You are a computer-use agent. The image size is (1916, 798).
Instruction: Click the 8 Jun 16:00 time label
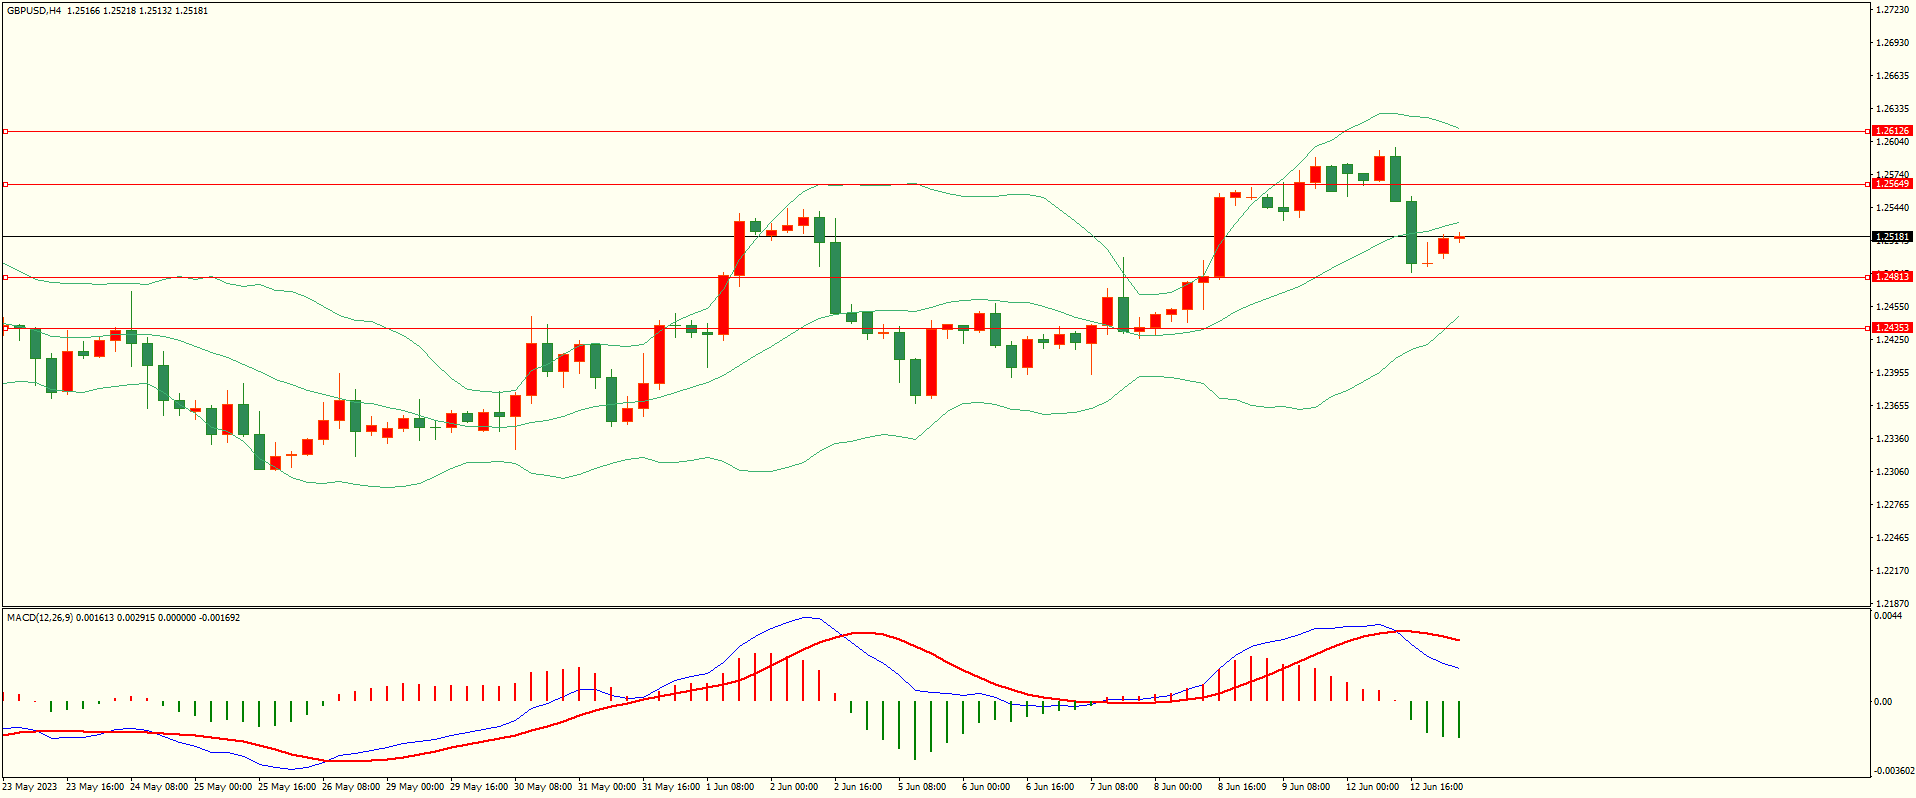1242,787
